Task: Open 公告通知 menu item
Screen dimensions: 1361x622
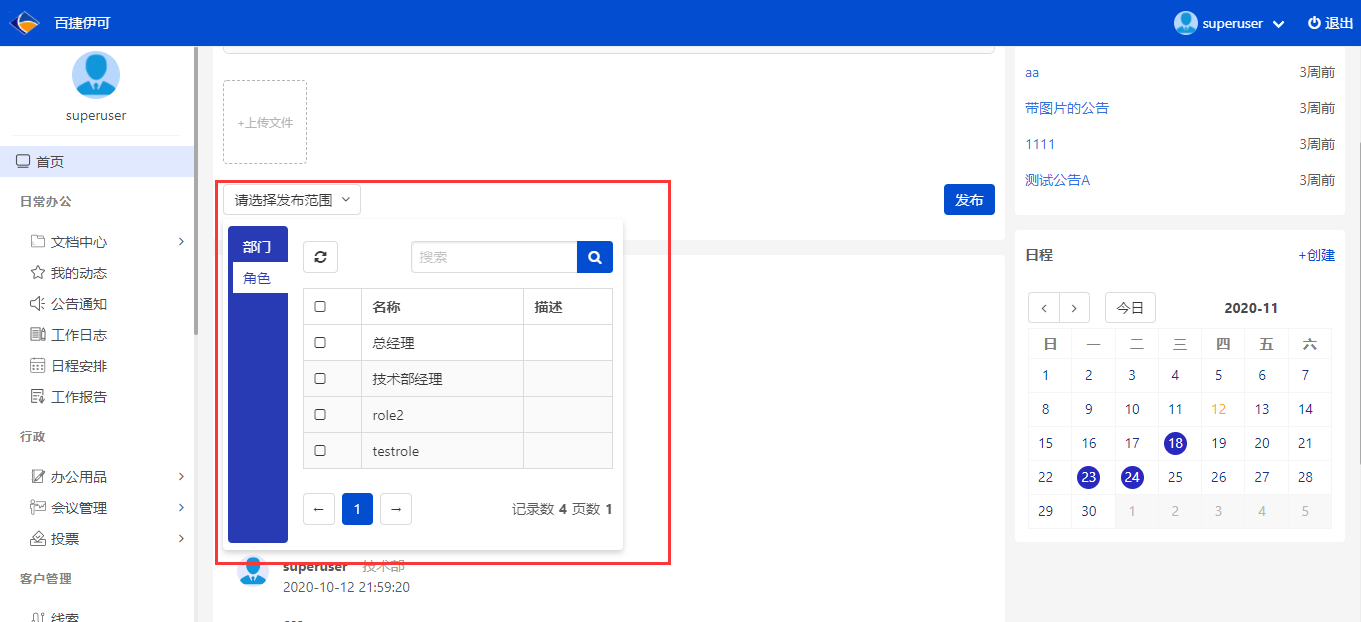Action: pyautogui.click(x=79, y=304)
